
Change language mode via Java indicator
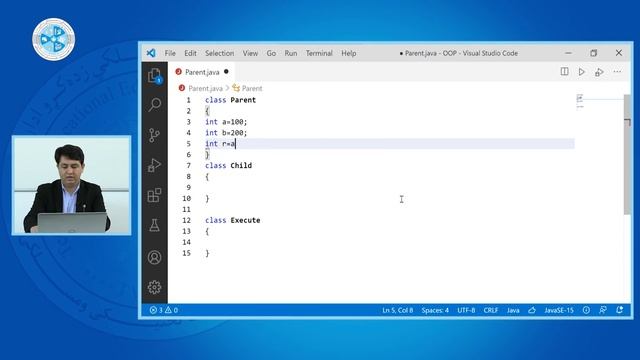pyautogui.click(x=513, y=310)
